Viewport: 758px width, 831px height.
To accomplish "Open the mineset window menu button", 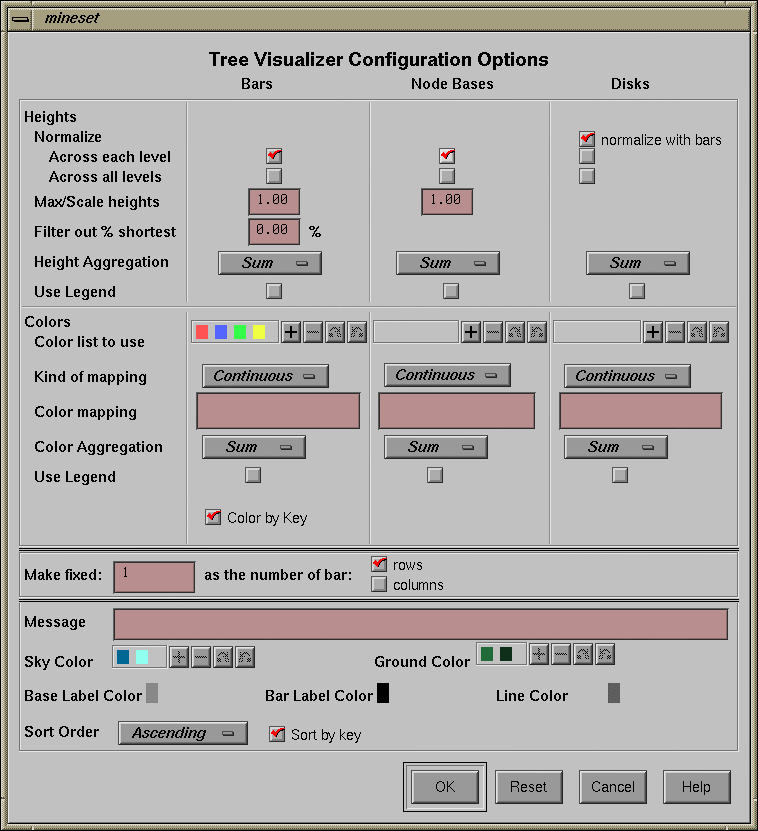I will [x=20, y=18].
